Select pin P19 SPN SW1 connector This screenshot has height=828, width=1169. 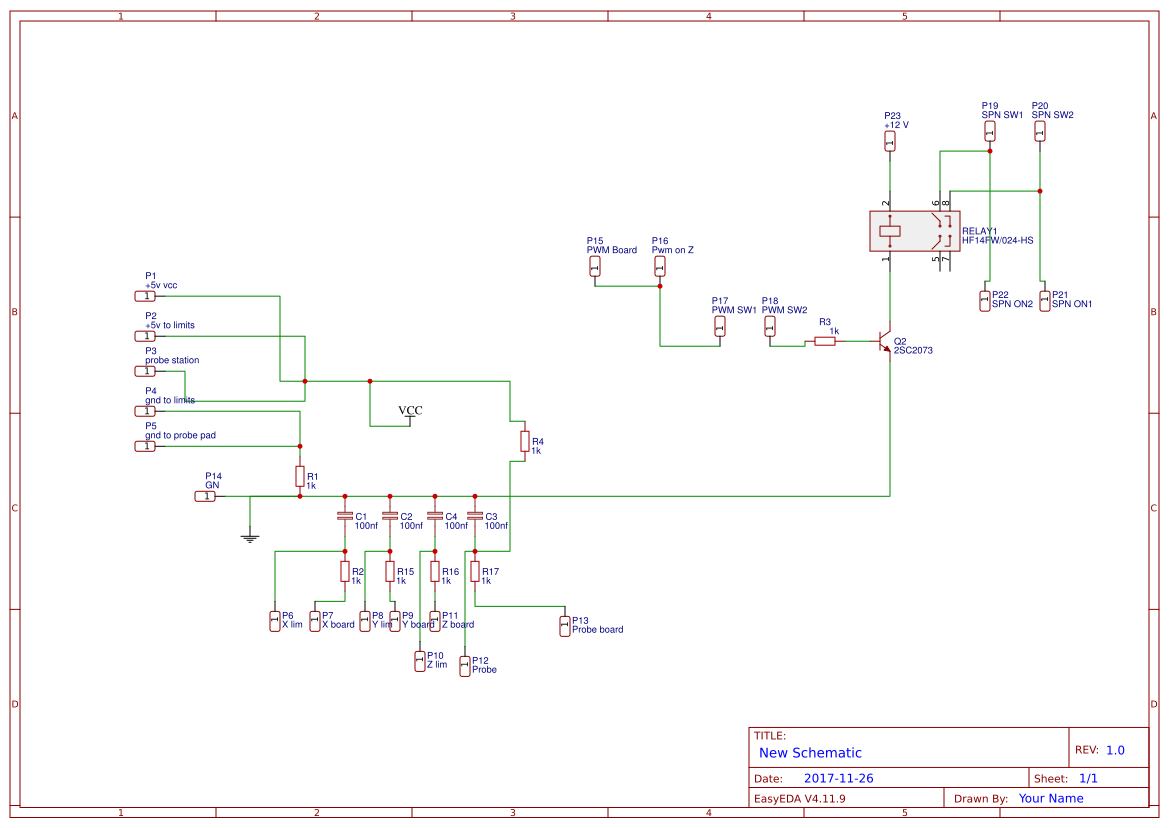(990, 131)
